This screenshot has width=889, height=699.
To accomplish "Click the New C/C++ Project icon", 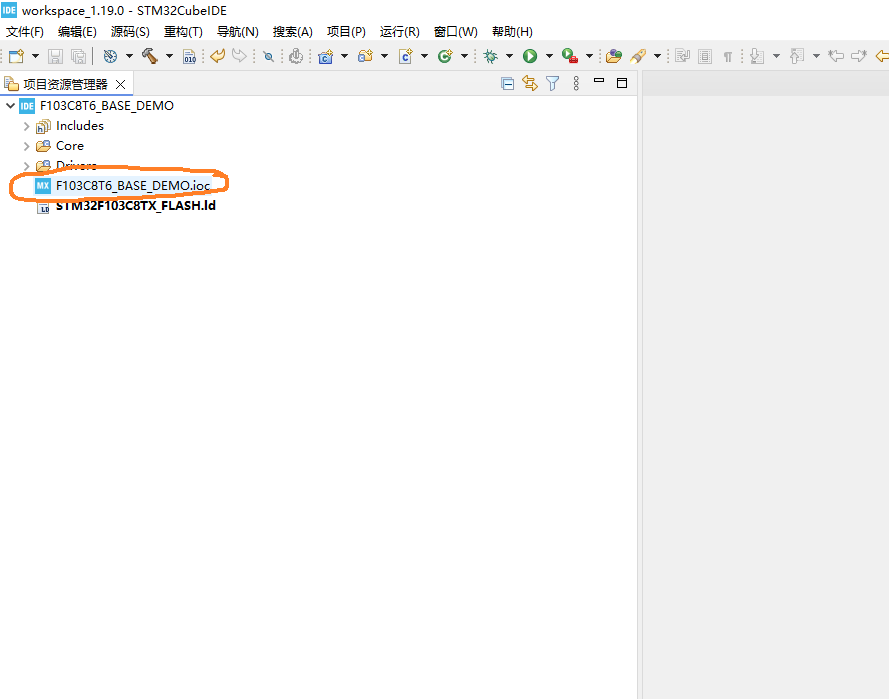I will click(325, 56).
